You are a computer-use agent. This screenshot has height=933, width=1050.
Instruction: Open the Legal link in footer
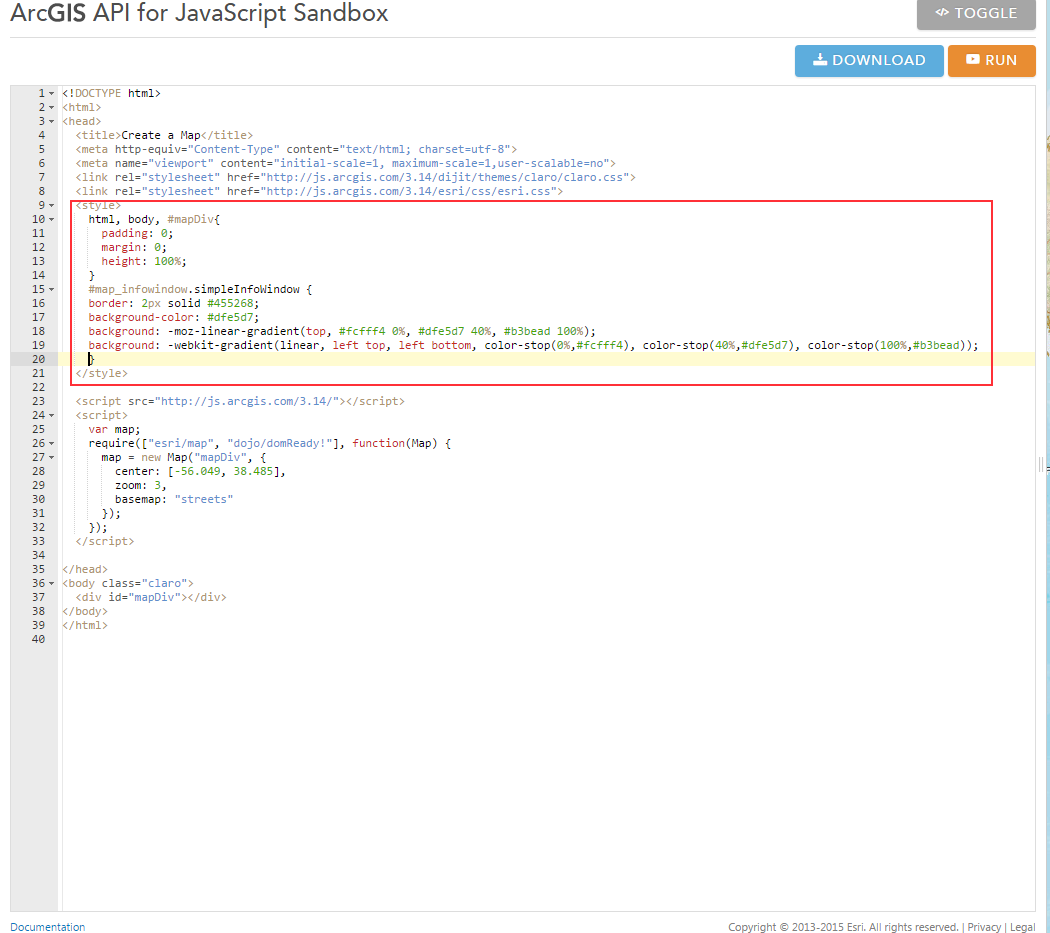(1023, 927)
